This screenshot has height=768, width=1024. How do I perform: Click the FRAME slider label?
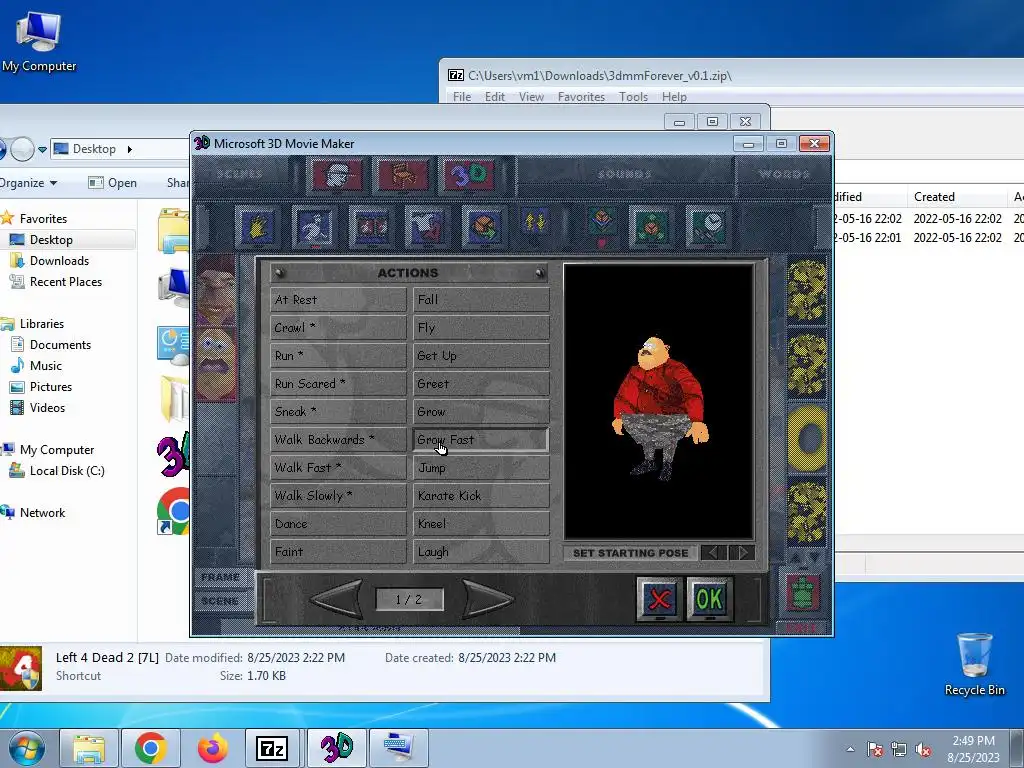[x=221, y=577]
